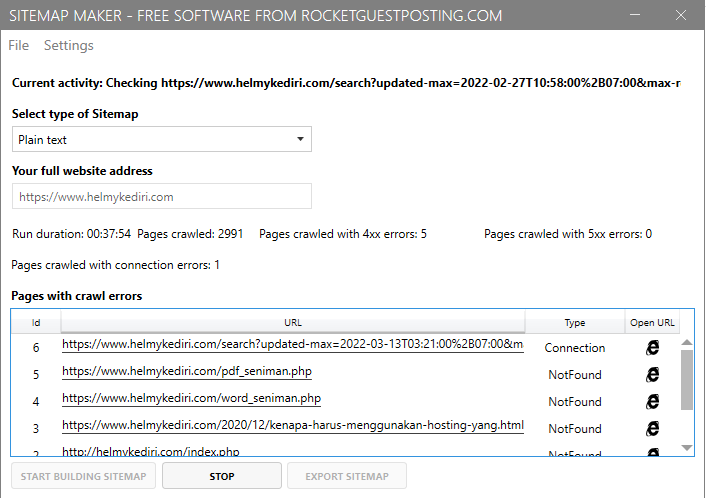Select Id cell '6'

point(36,348)
